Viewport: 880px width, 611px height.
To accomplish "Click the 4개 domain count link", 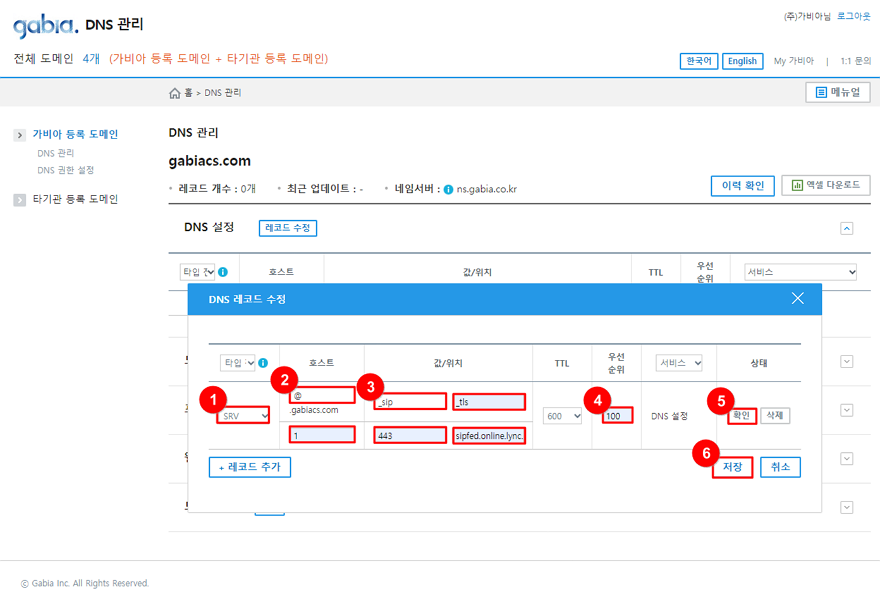I will (x=91, y=58).
